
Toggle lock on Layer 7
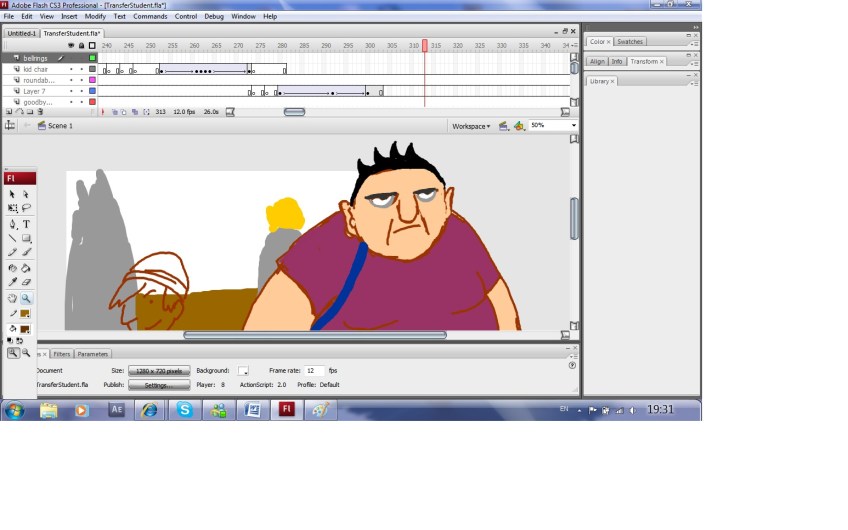pos(82,91)
